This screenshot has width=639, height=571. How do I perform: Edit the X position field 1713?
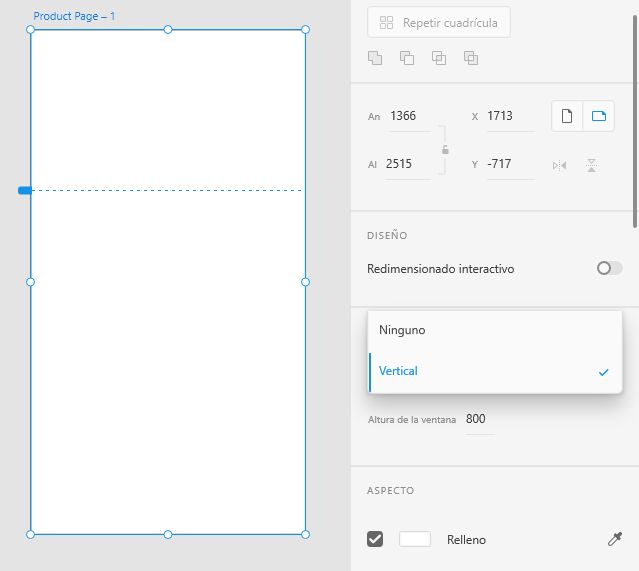511,116
